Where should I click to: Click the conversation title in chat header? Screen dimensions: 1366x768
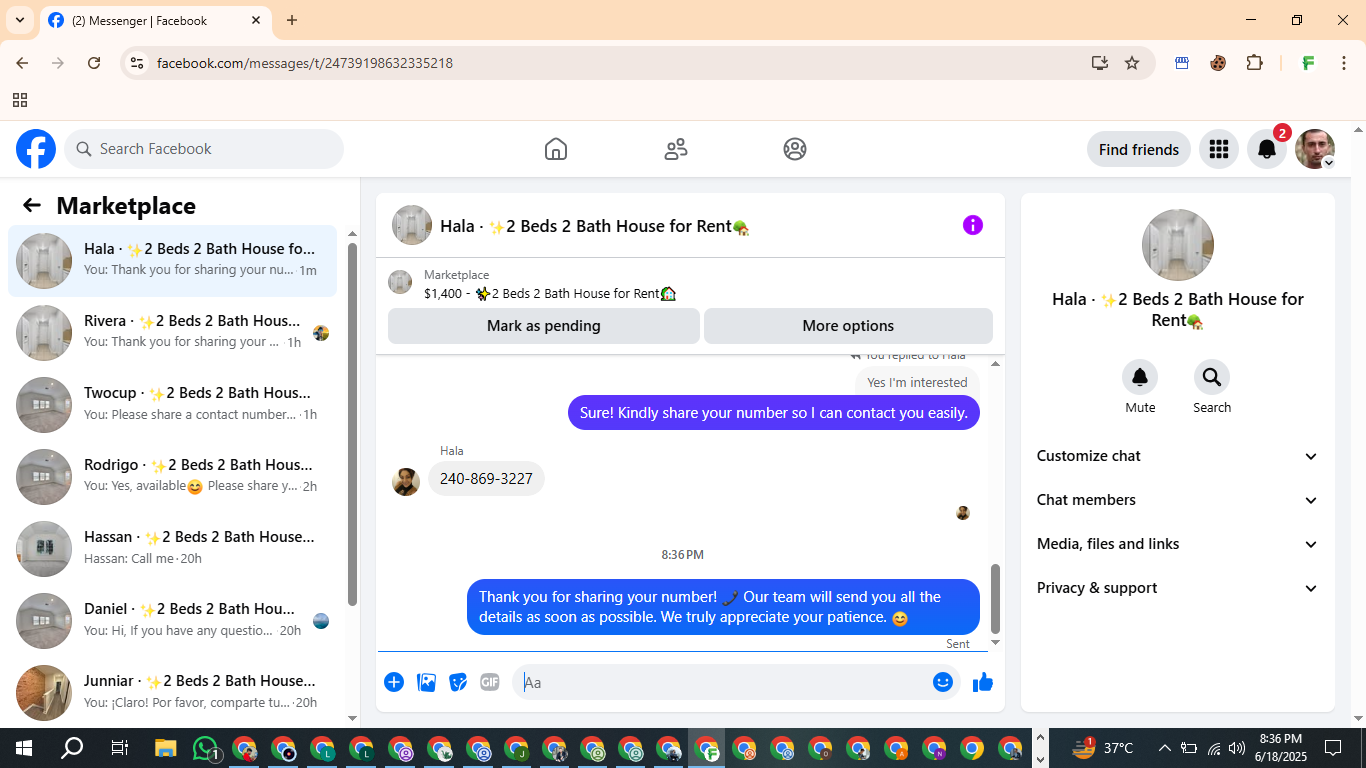(x=595, y=226)
